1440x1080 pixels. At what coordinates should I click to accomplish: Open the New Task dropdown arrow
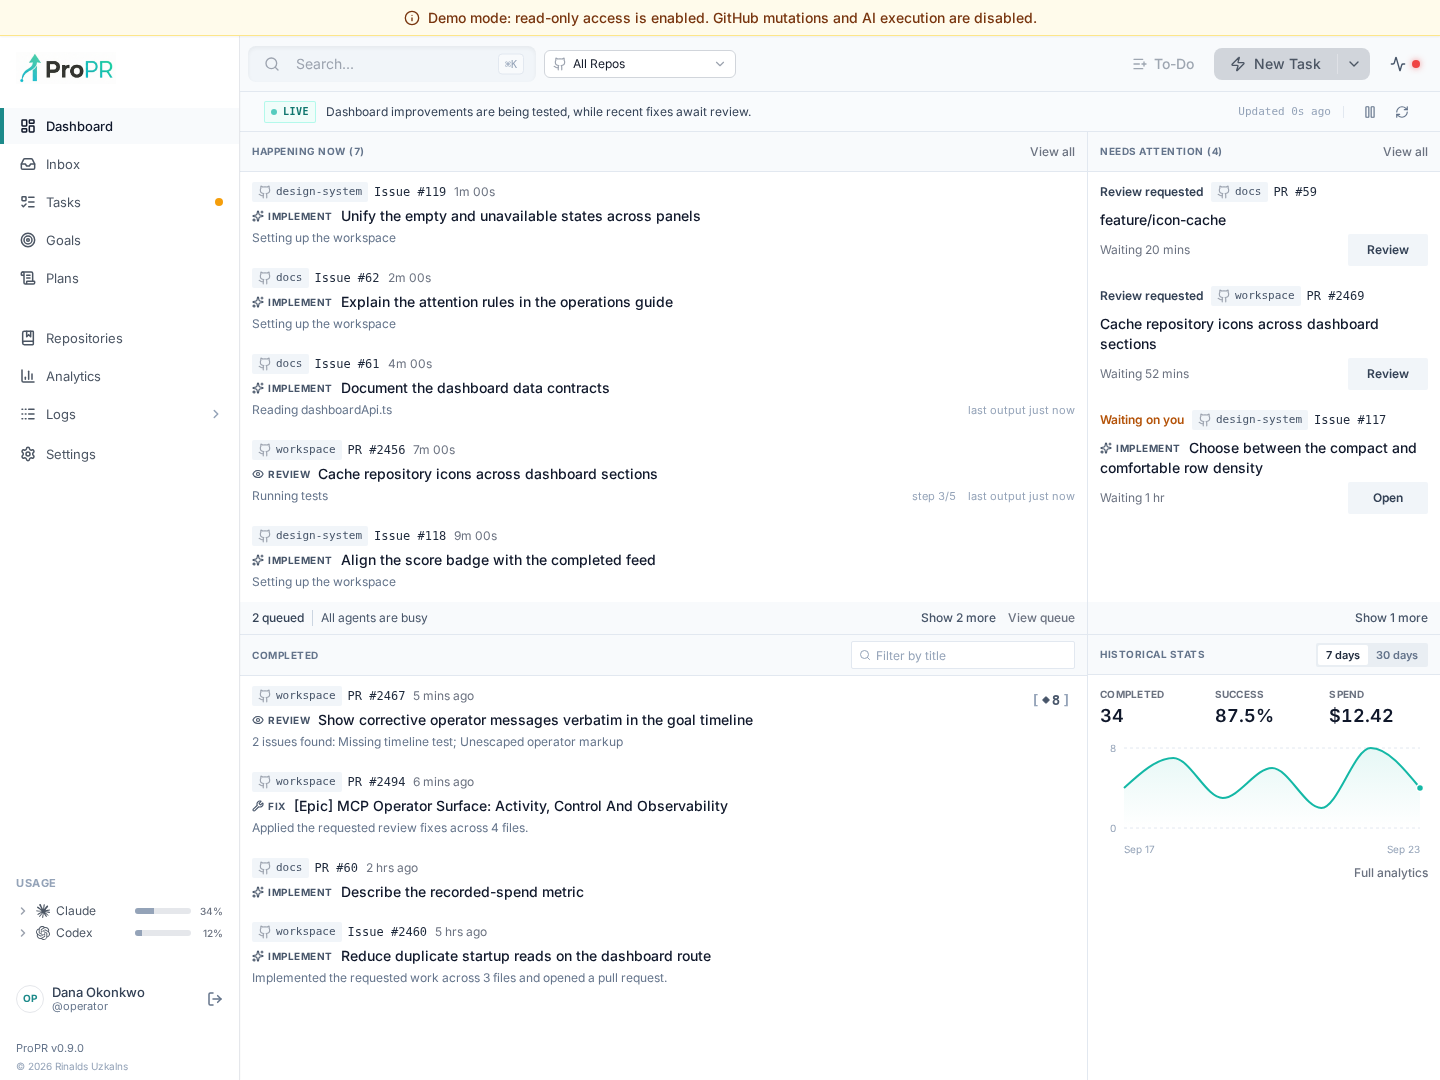point(1354,64)
